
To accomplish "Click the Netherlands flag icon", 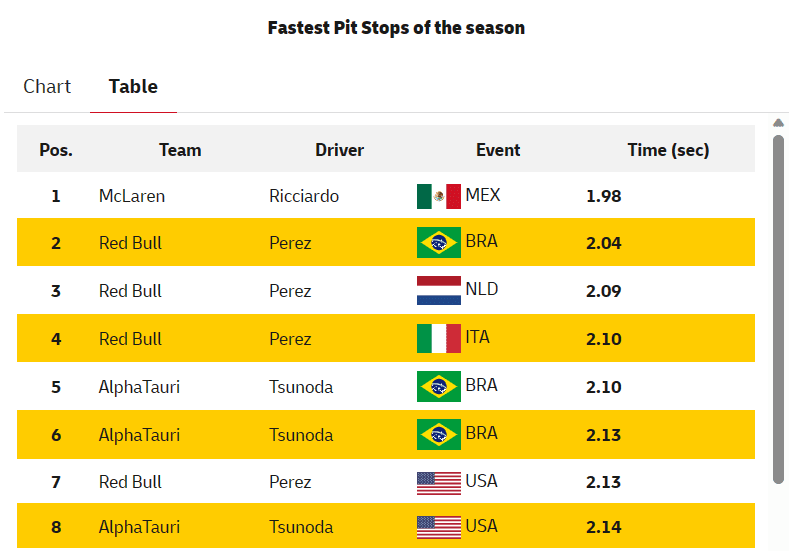I will [438, 291].
